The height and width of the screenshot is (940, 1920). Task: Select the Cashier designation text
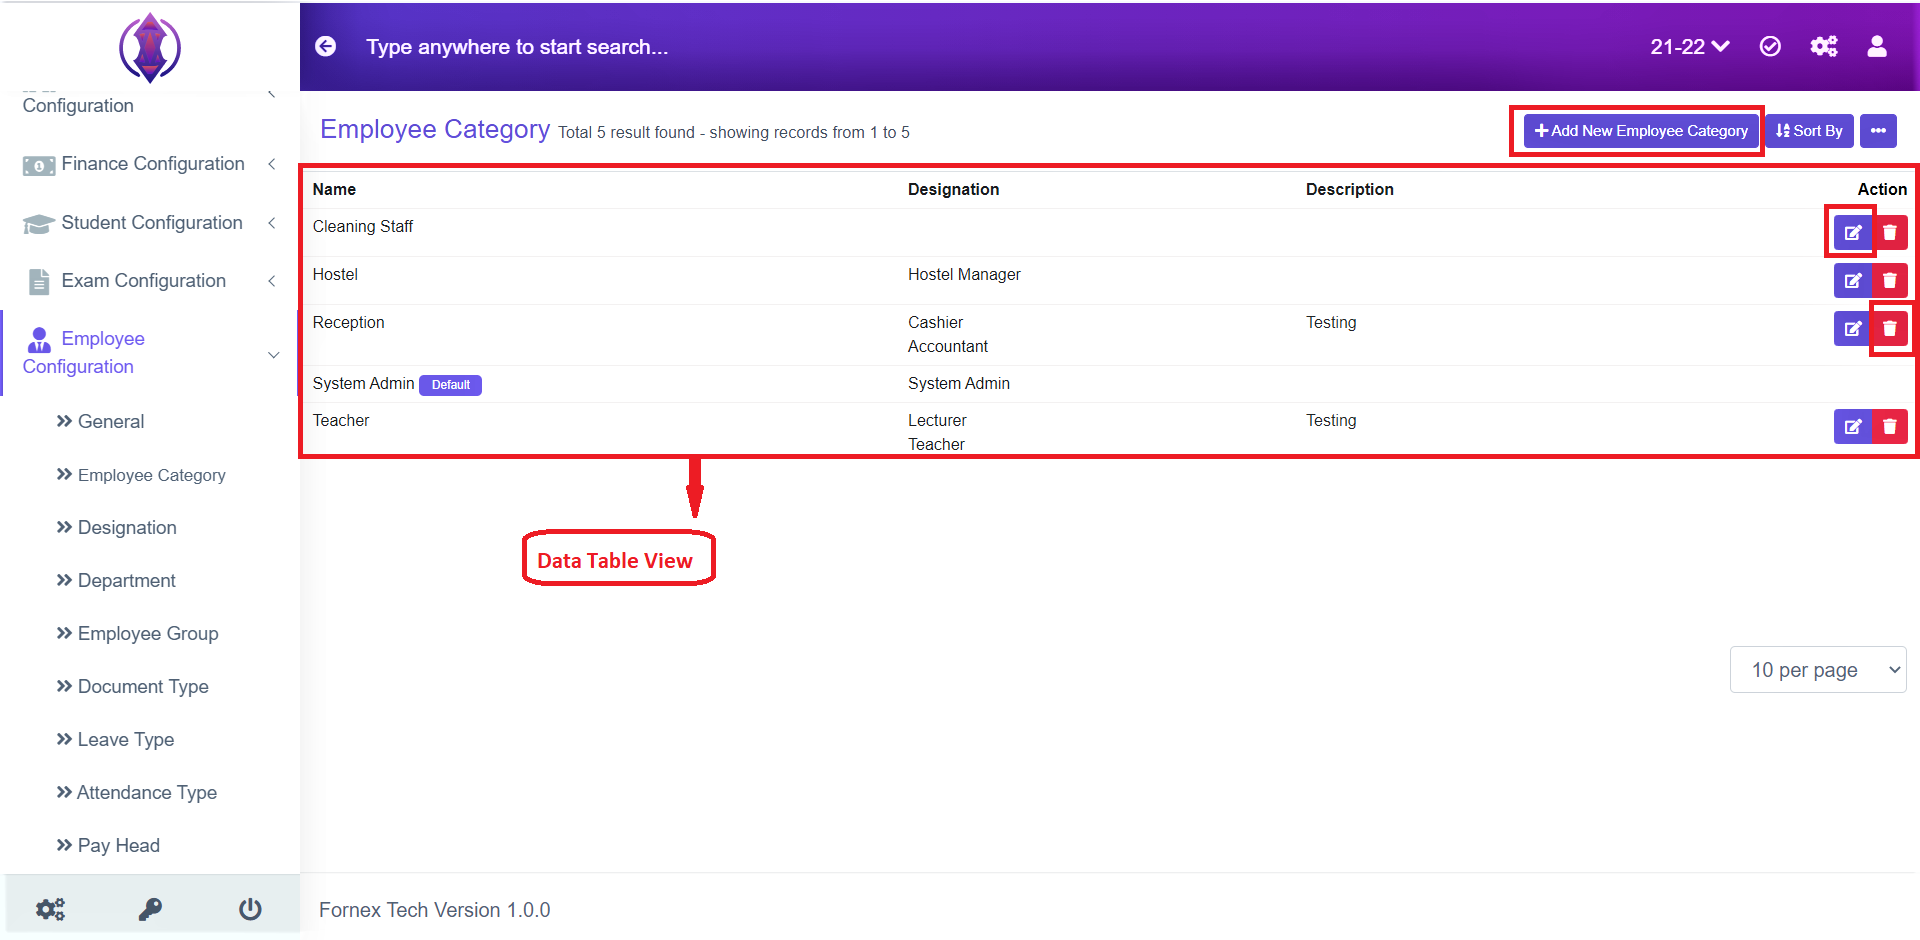(x=935, y=323)
